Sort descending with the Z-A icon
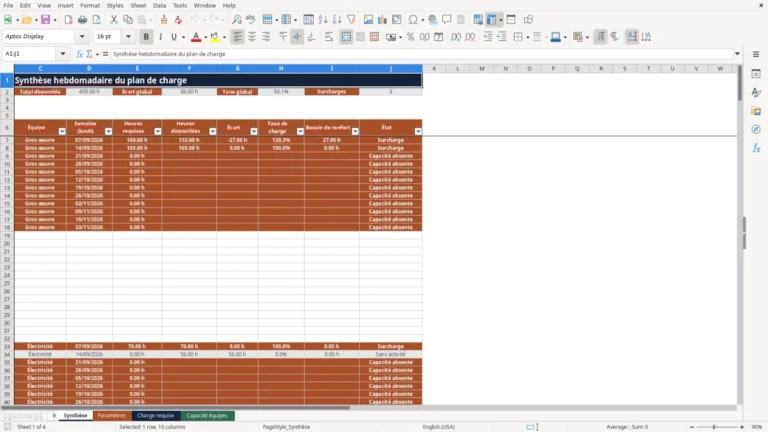This screenshot has width=768, height=432. pyautogui.click(x=337, y=20)
